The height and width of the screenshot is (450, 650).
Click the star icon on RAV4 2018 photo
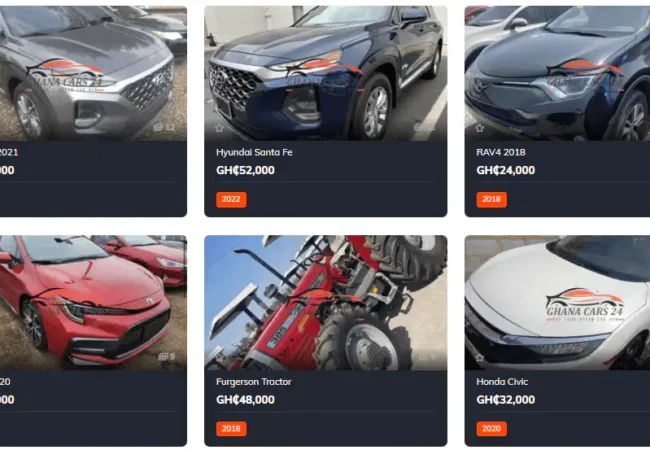click(480, 128)
